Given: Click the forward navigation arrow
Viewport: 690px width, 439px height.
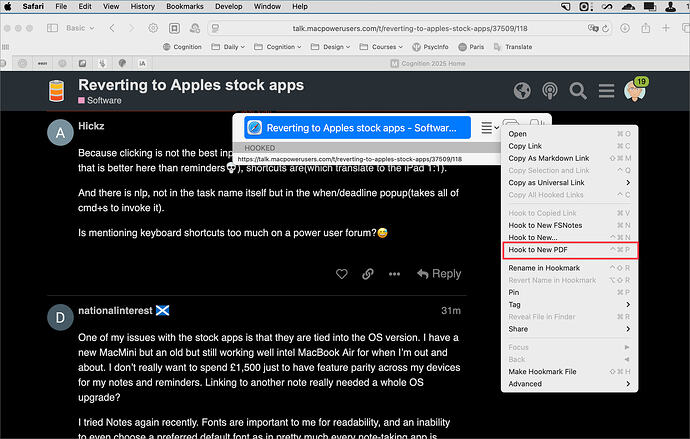Looking at the screenshot, I should pyautogui.click(x=131, y=28).
